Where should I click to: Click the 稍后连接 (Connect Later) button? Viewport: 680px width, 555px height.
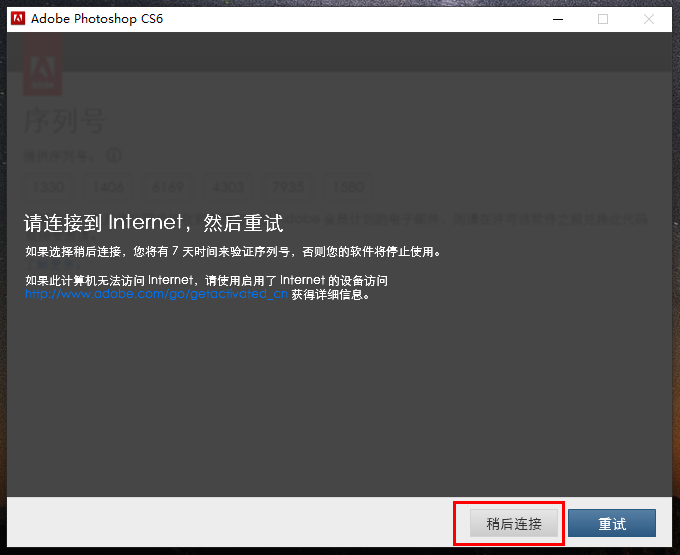pyautogui.click(x=514, y=523)
